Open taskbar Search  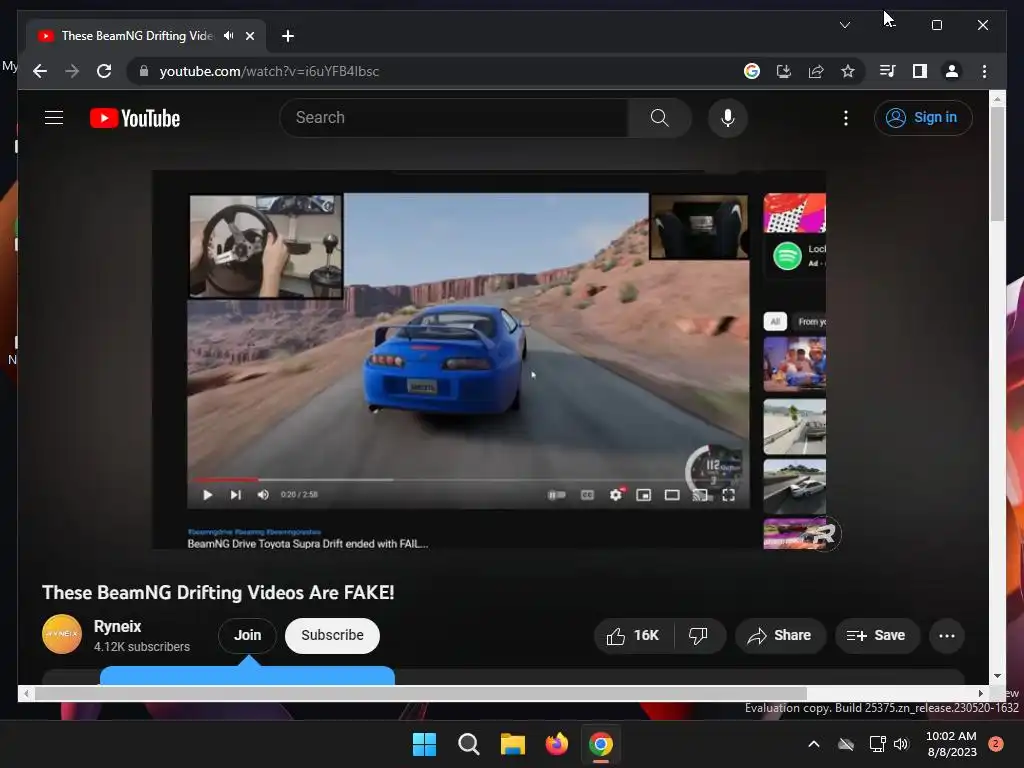[468, 744]
